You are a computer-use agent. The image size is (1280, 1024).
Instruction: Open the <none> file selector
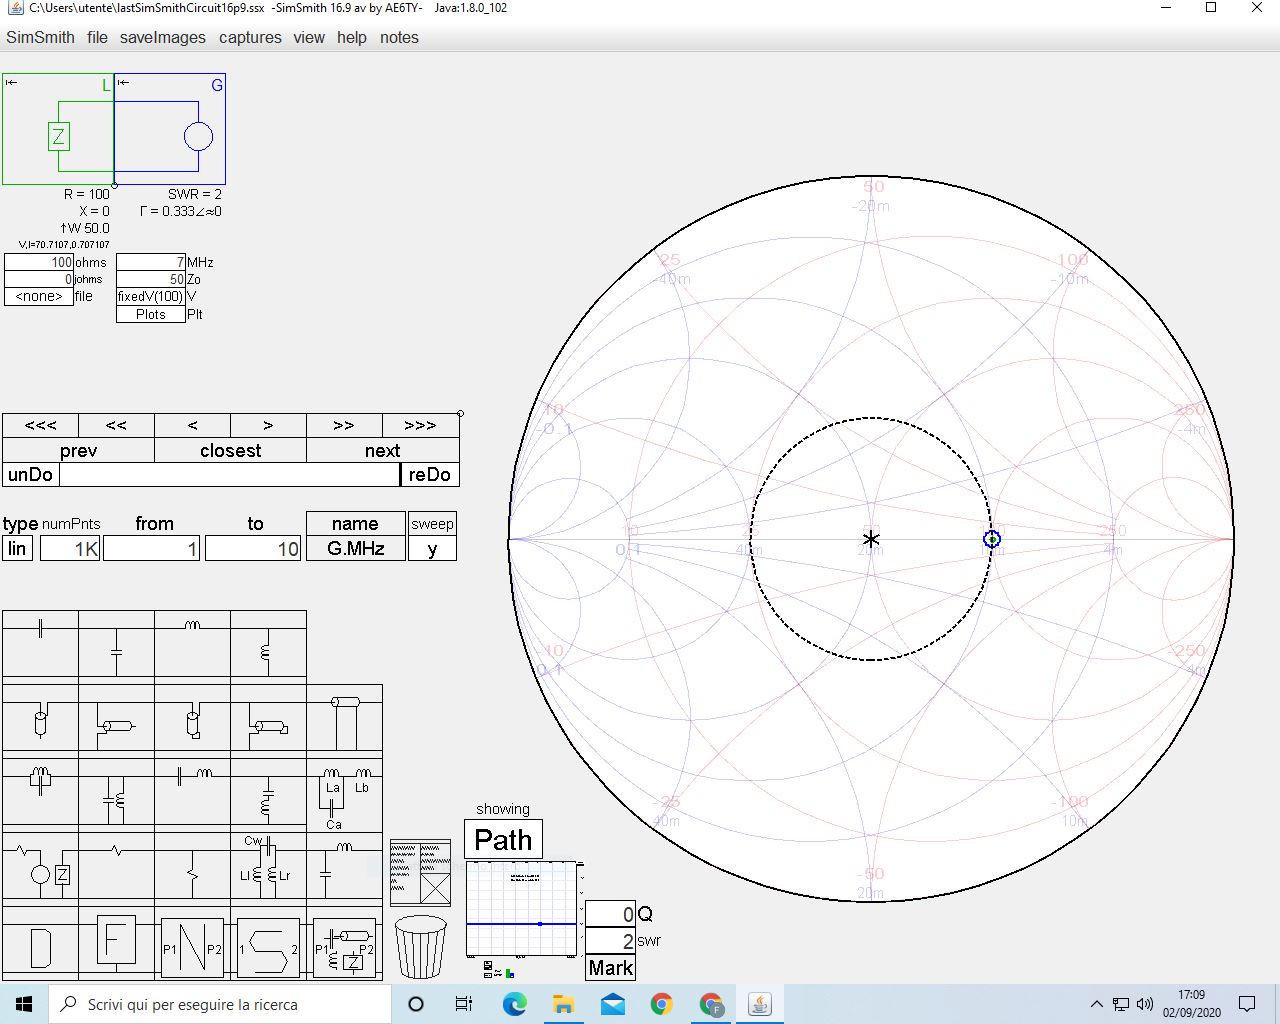pyautogui.click(x=39, y=296)
